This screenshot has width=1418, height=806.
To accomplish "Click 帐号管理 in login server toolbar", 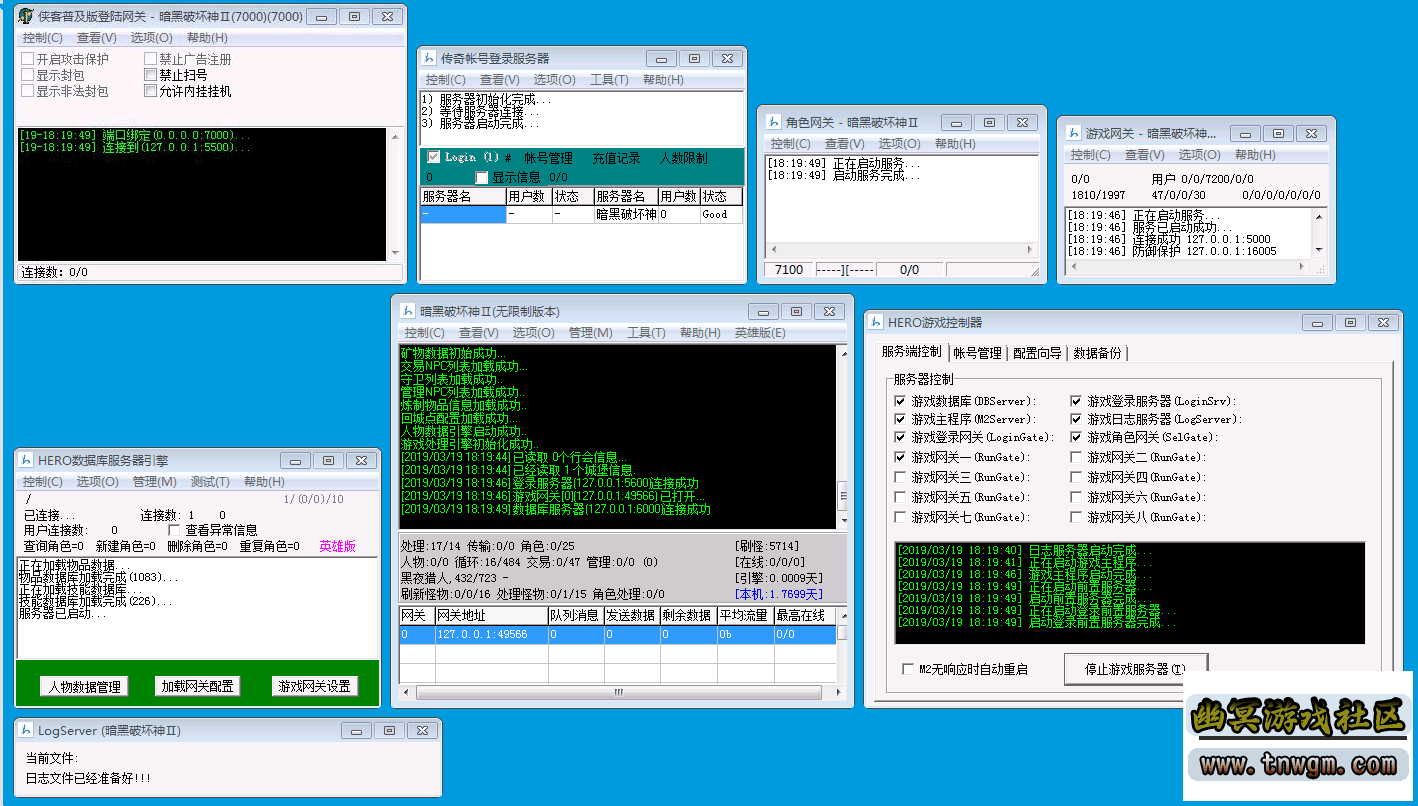I will [x=549, y=158].
